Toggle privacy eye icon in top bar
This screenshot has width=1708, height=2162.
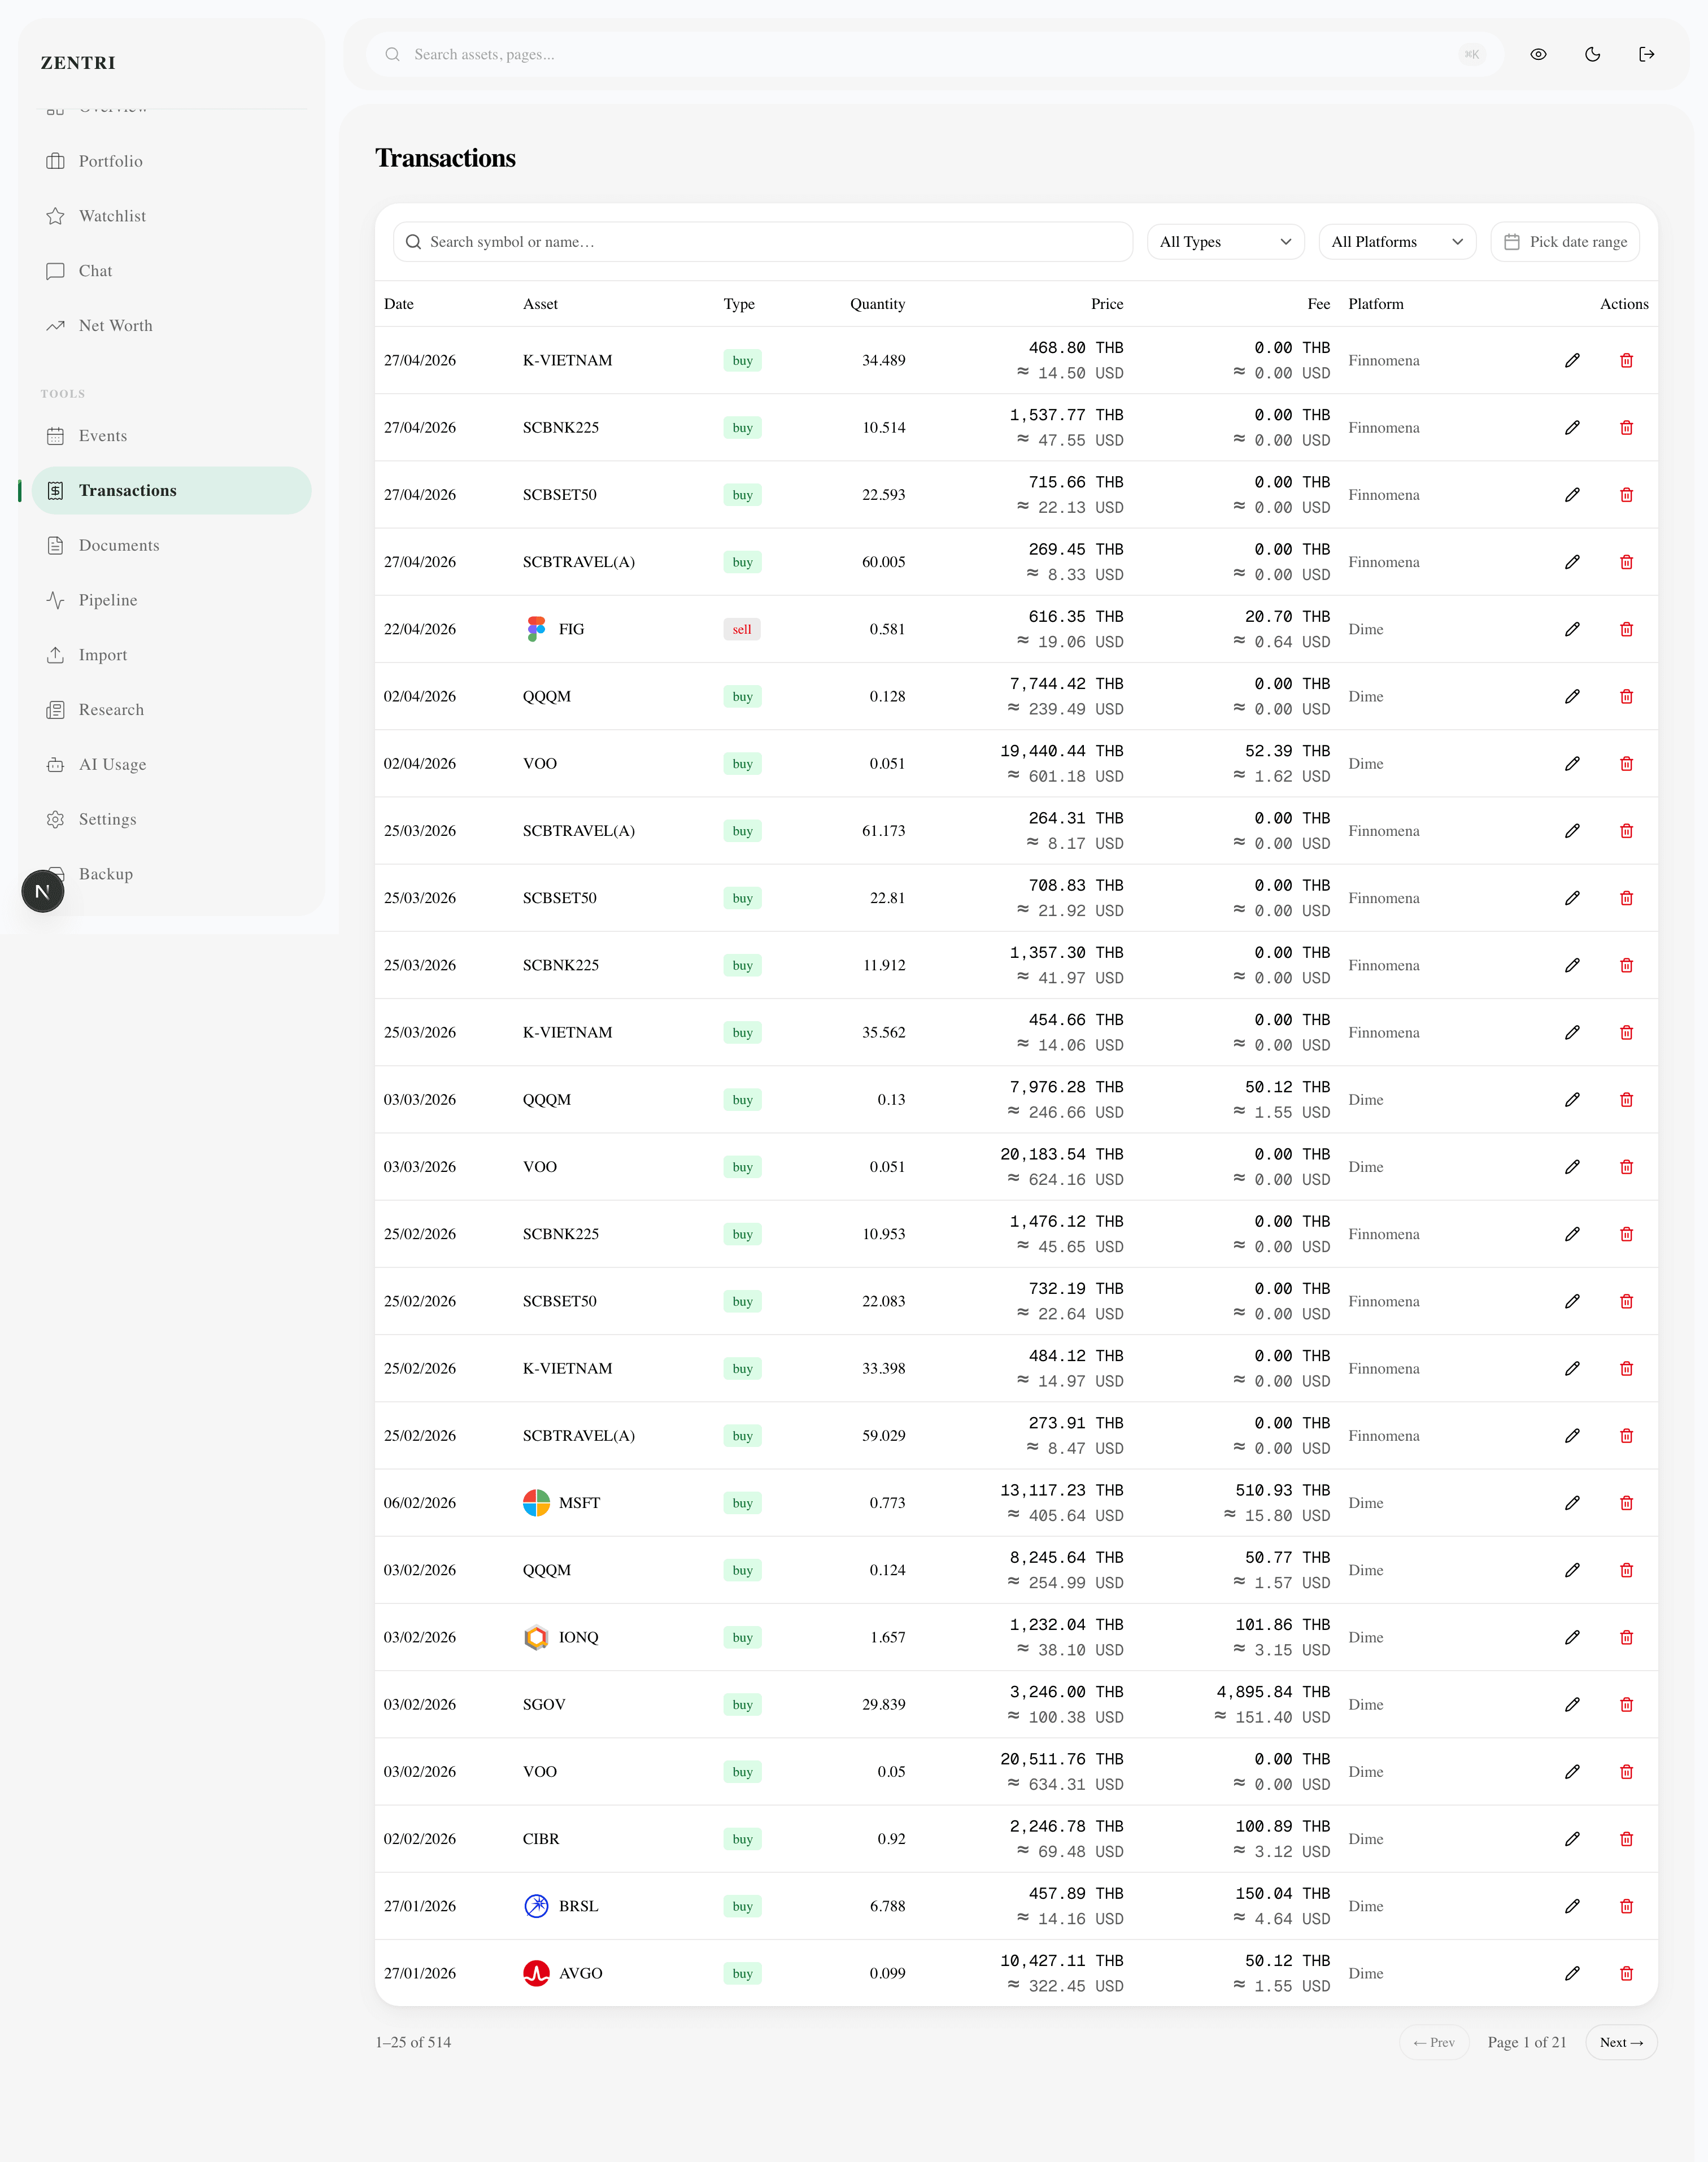tap(1538, 55)
